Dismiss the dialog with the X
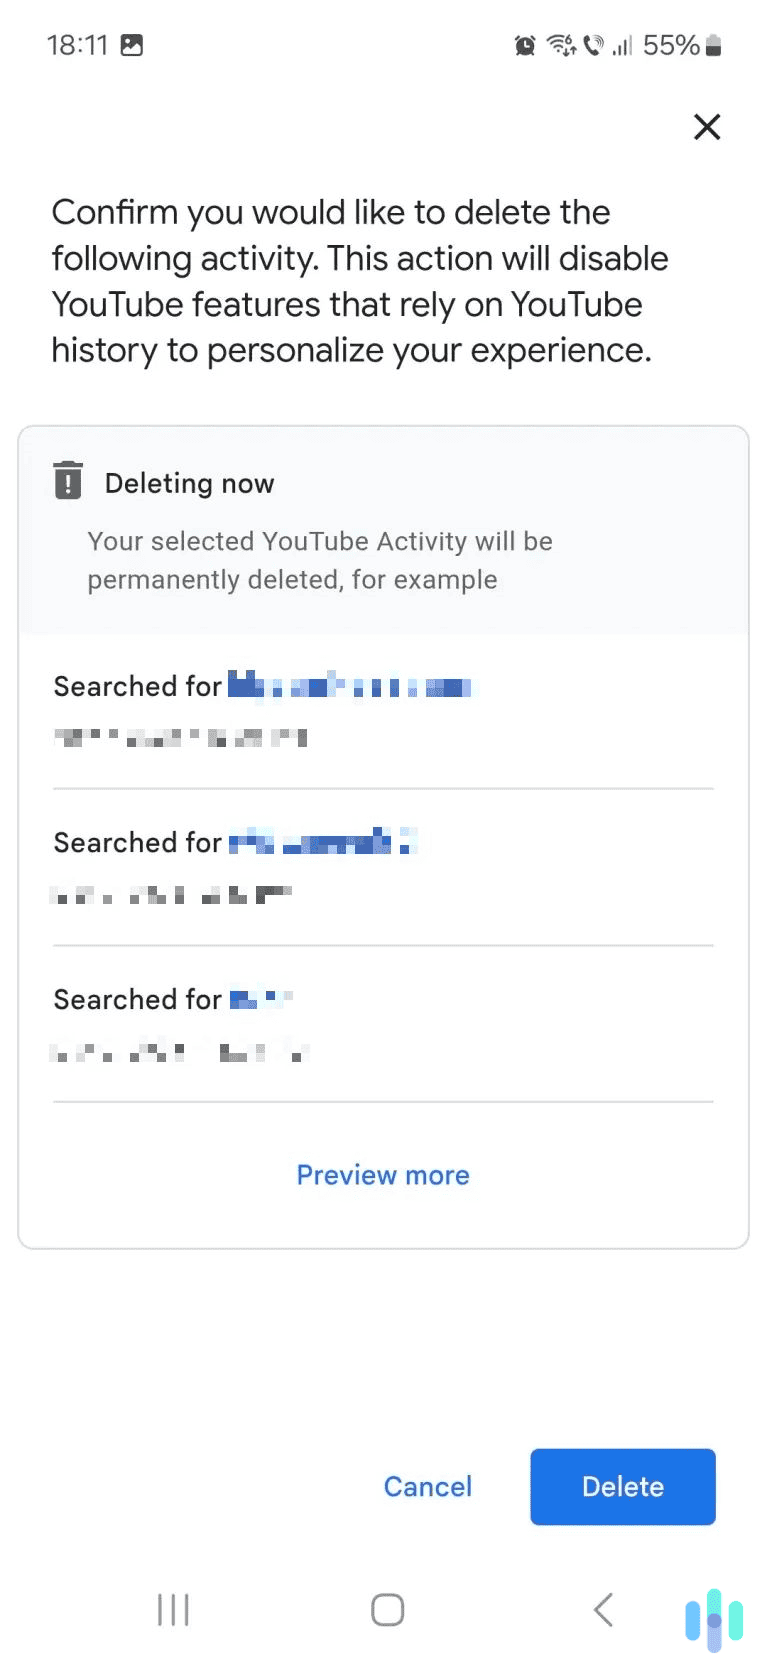This screenshot has height=1661, width=767. [x=707, y=127]
